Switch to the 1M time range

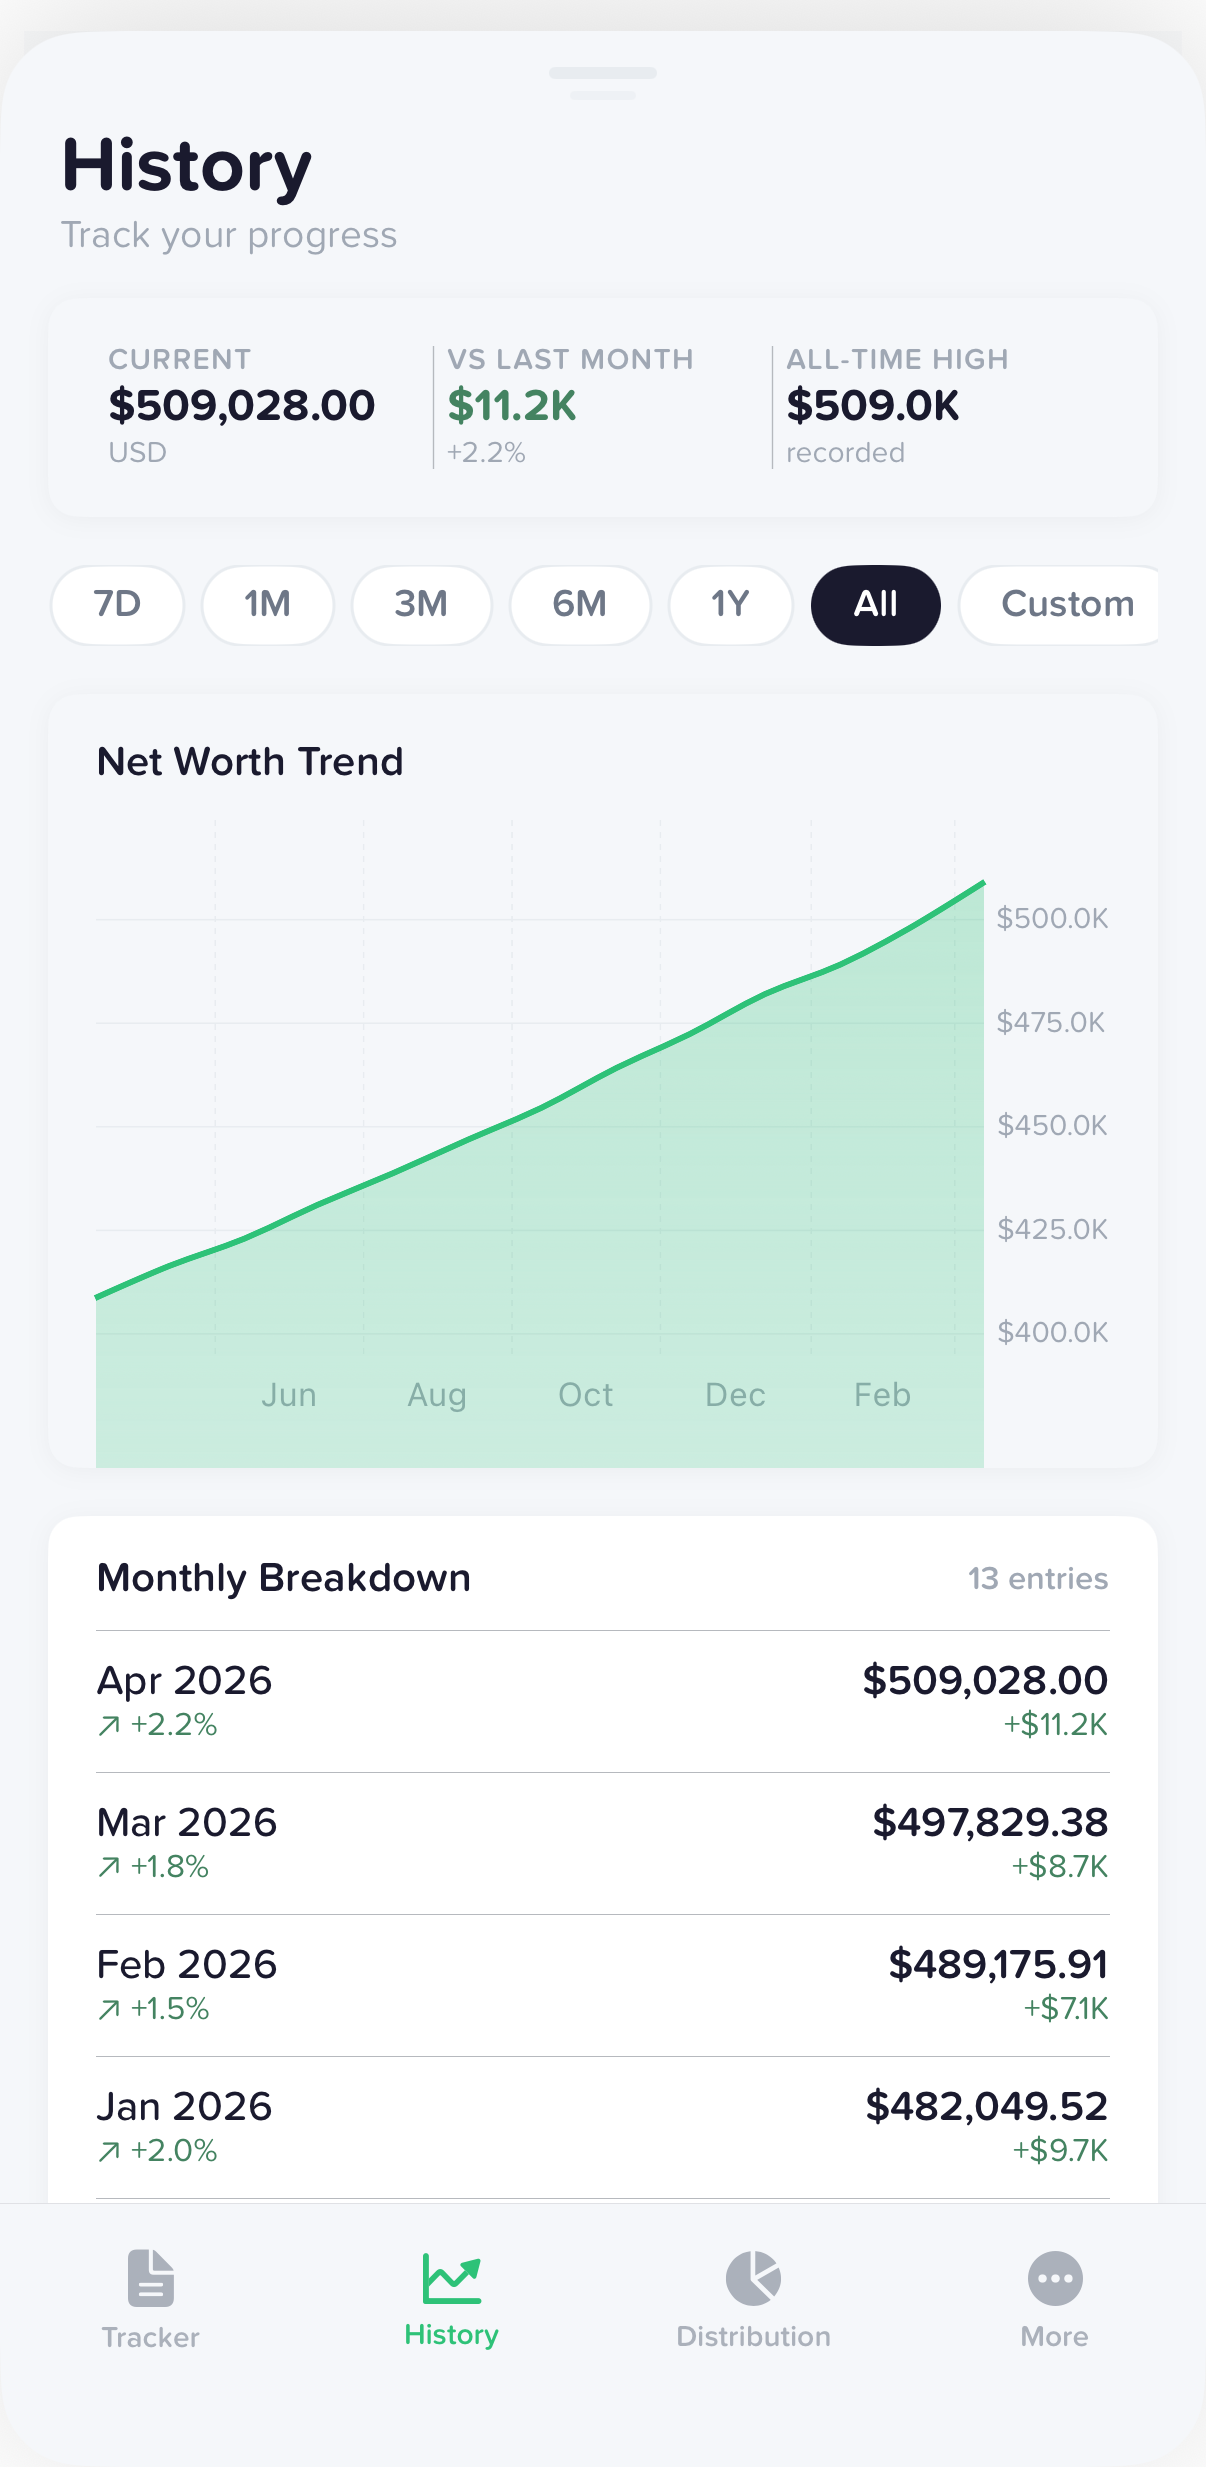267,604
